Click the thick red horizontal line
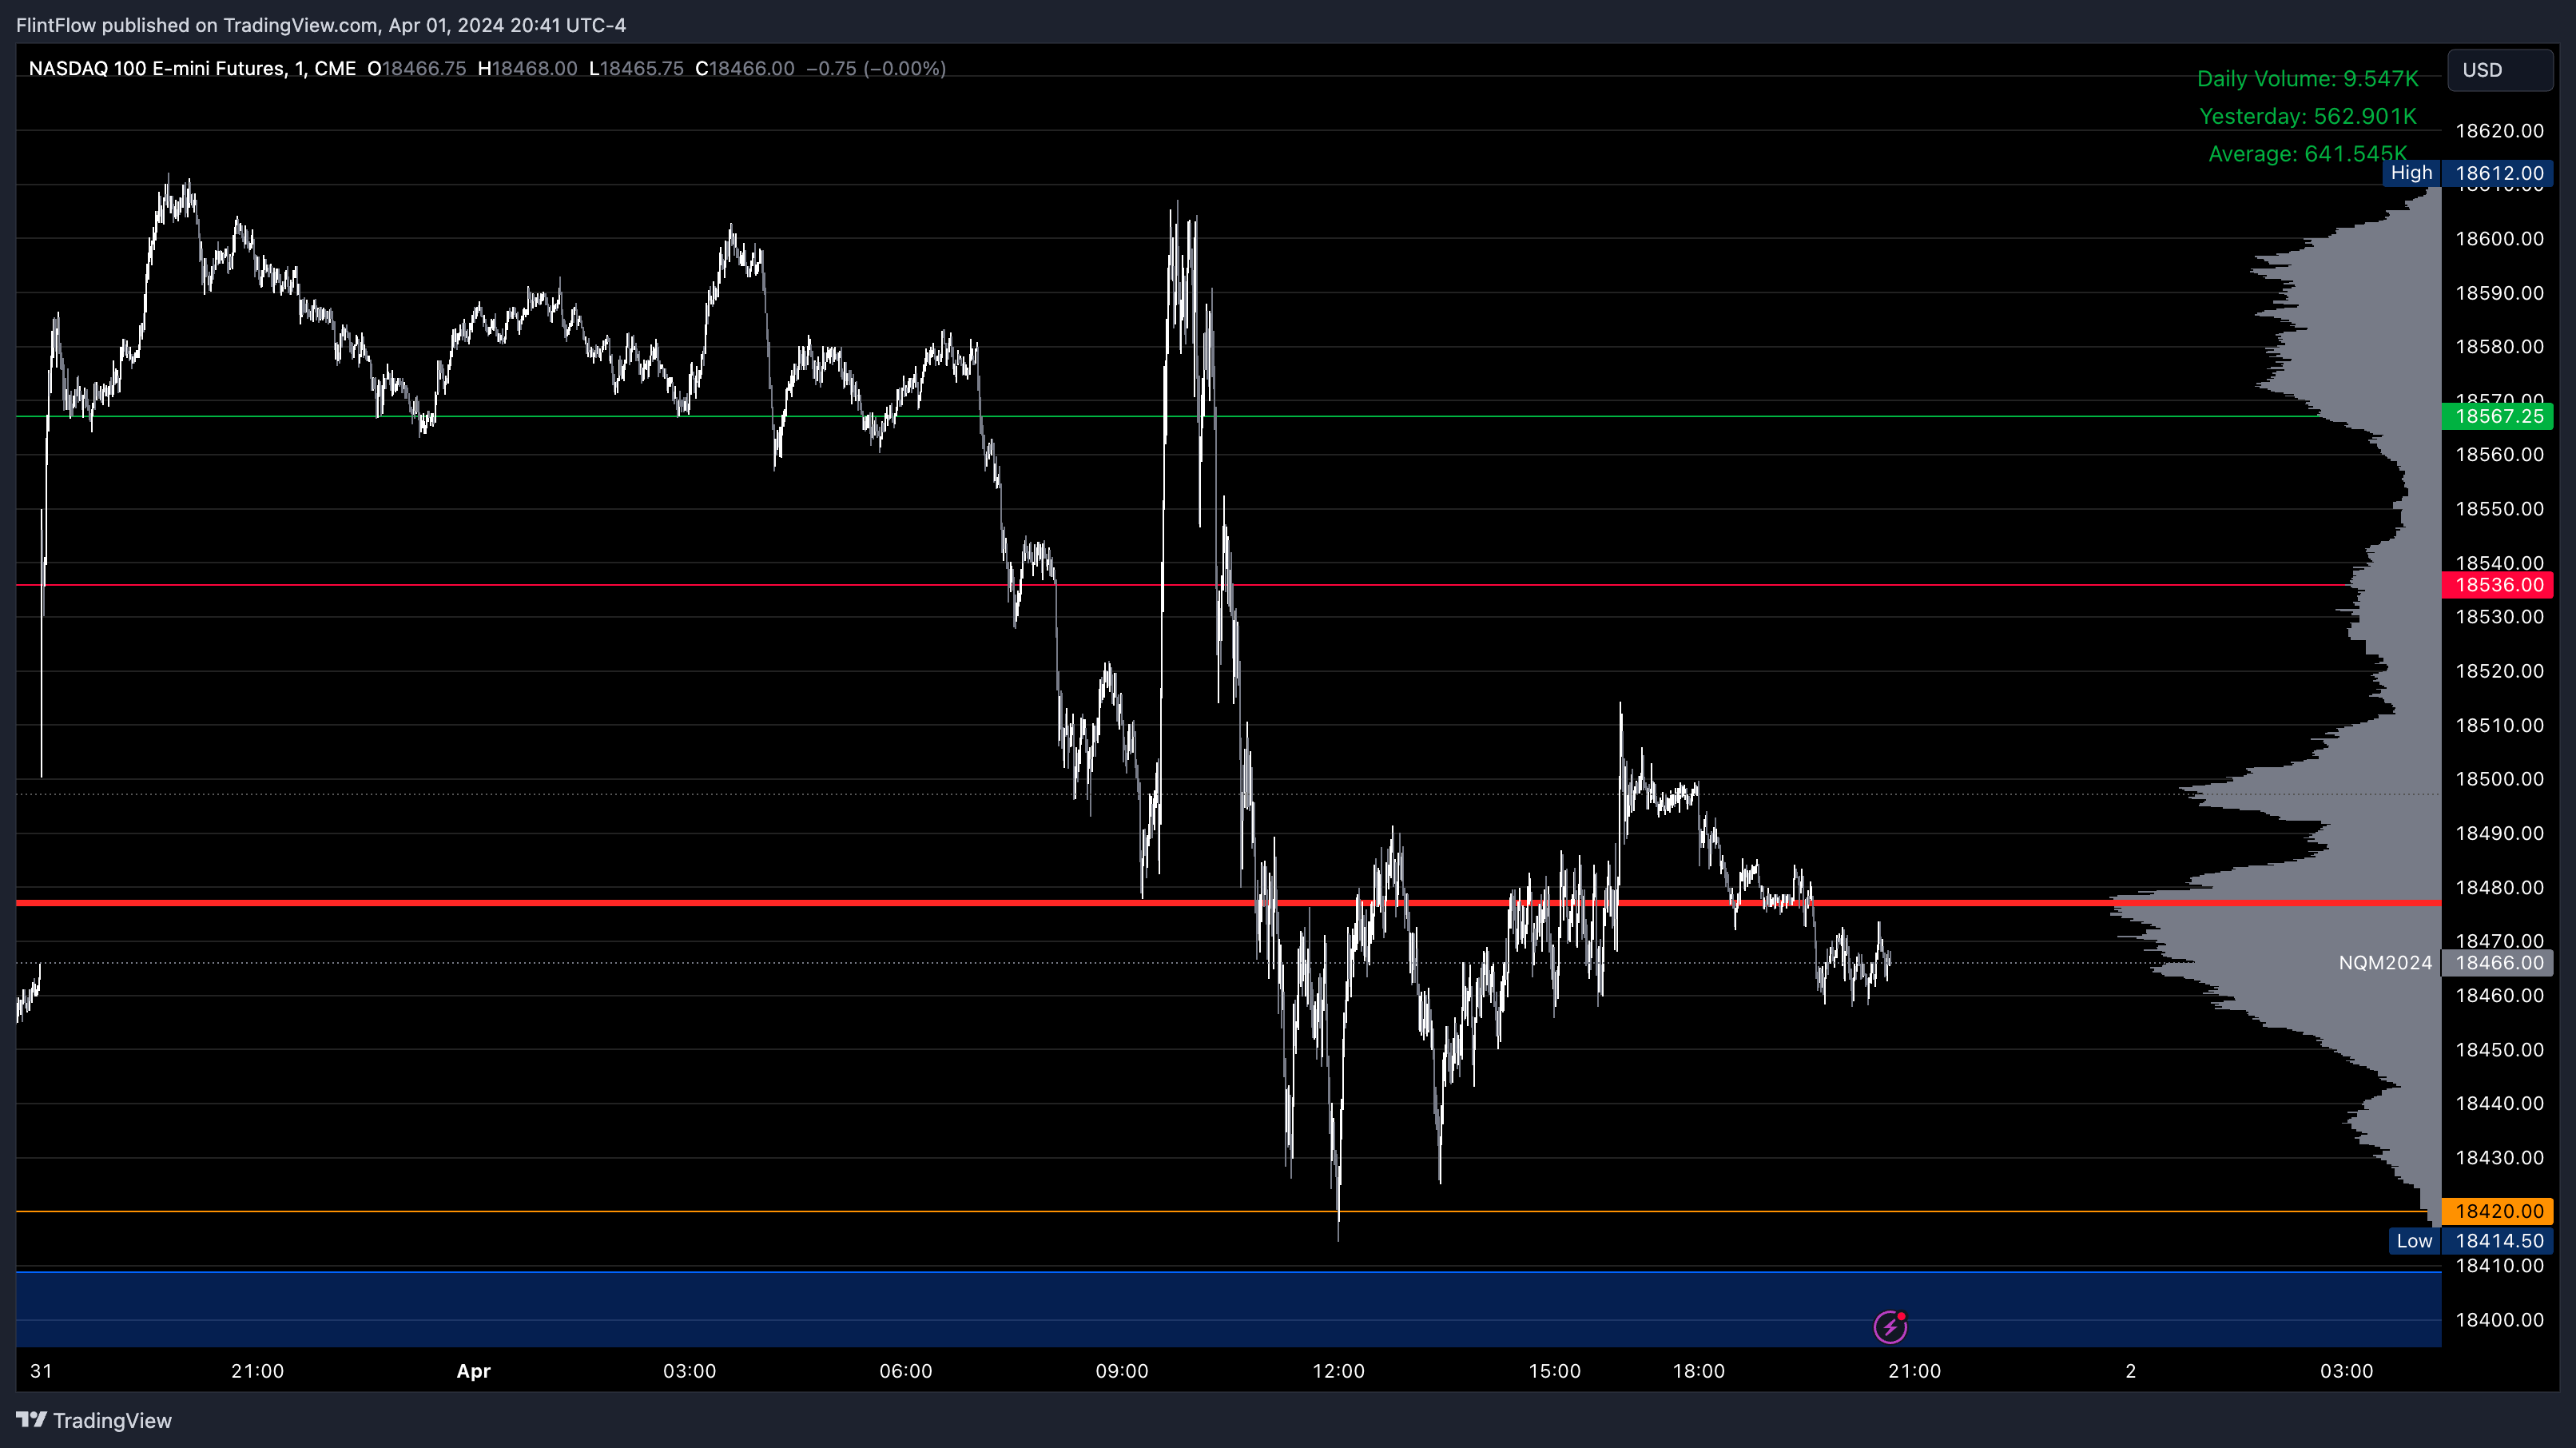 click(x=1228, y=903)
